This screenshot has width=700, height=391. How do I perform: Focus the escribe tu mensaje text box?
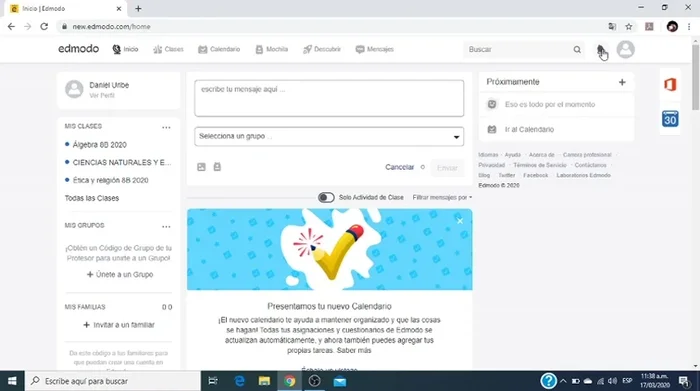[329, 98]
